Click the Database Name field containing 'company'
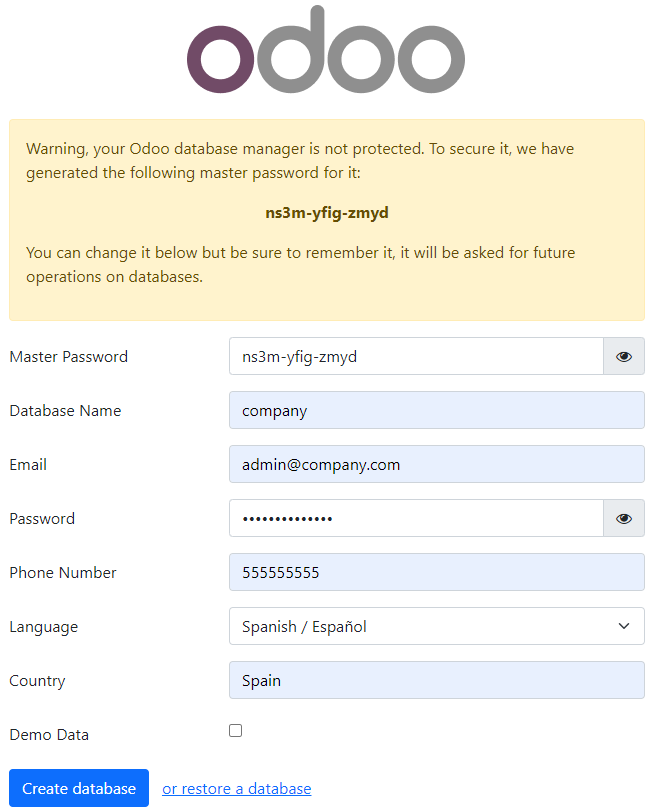Viewport: 650px width, 807px height. (436, 410)
